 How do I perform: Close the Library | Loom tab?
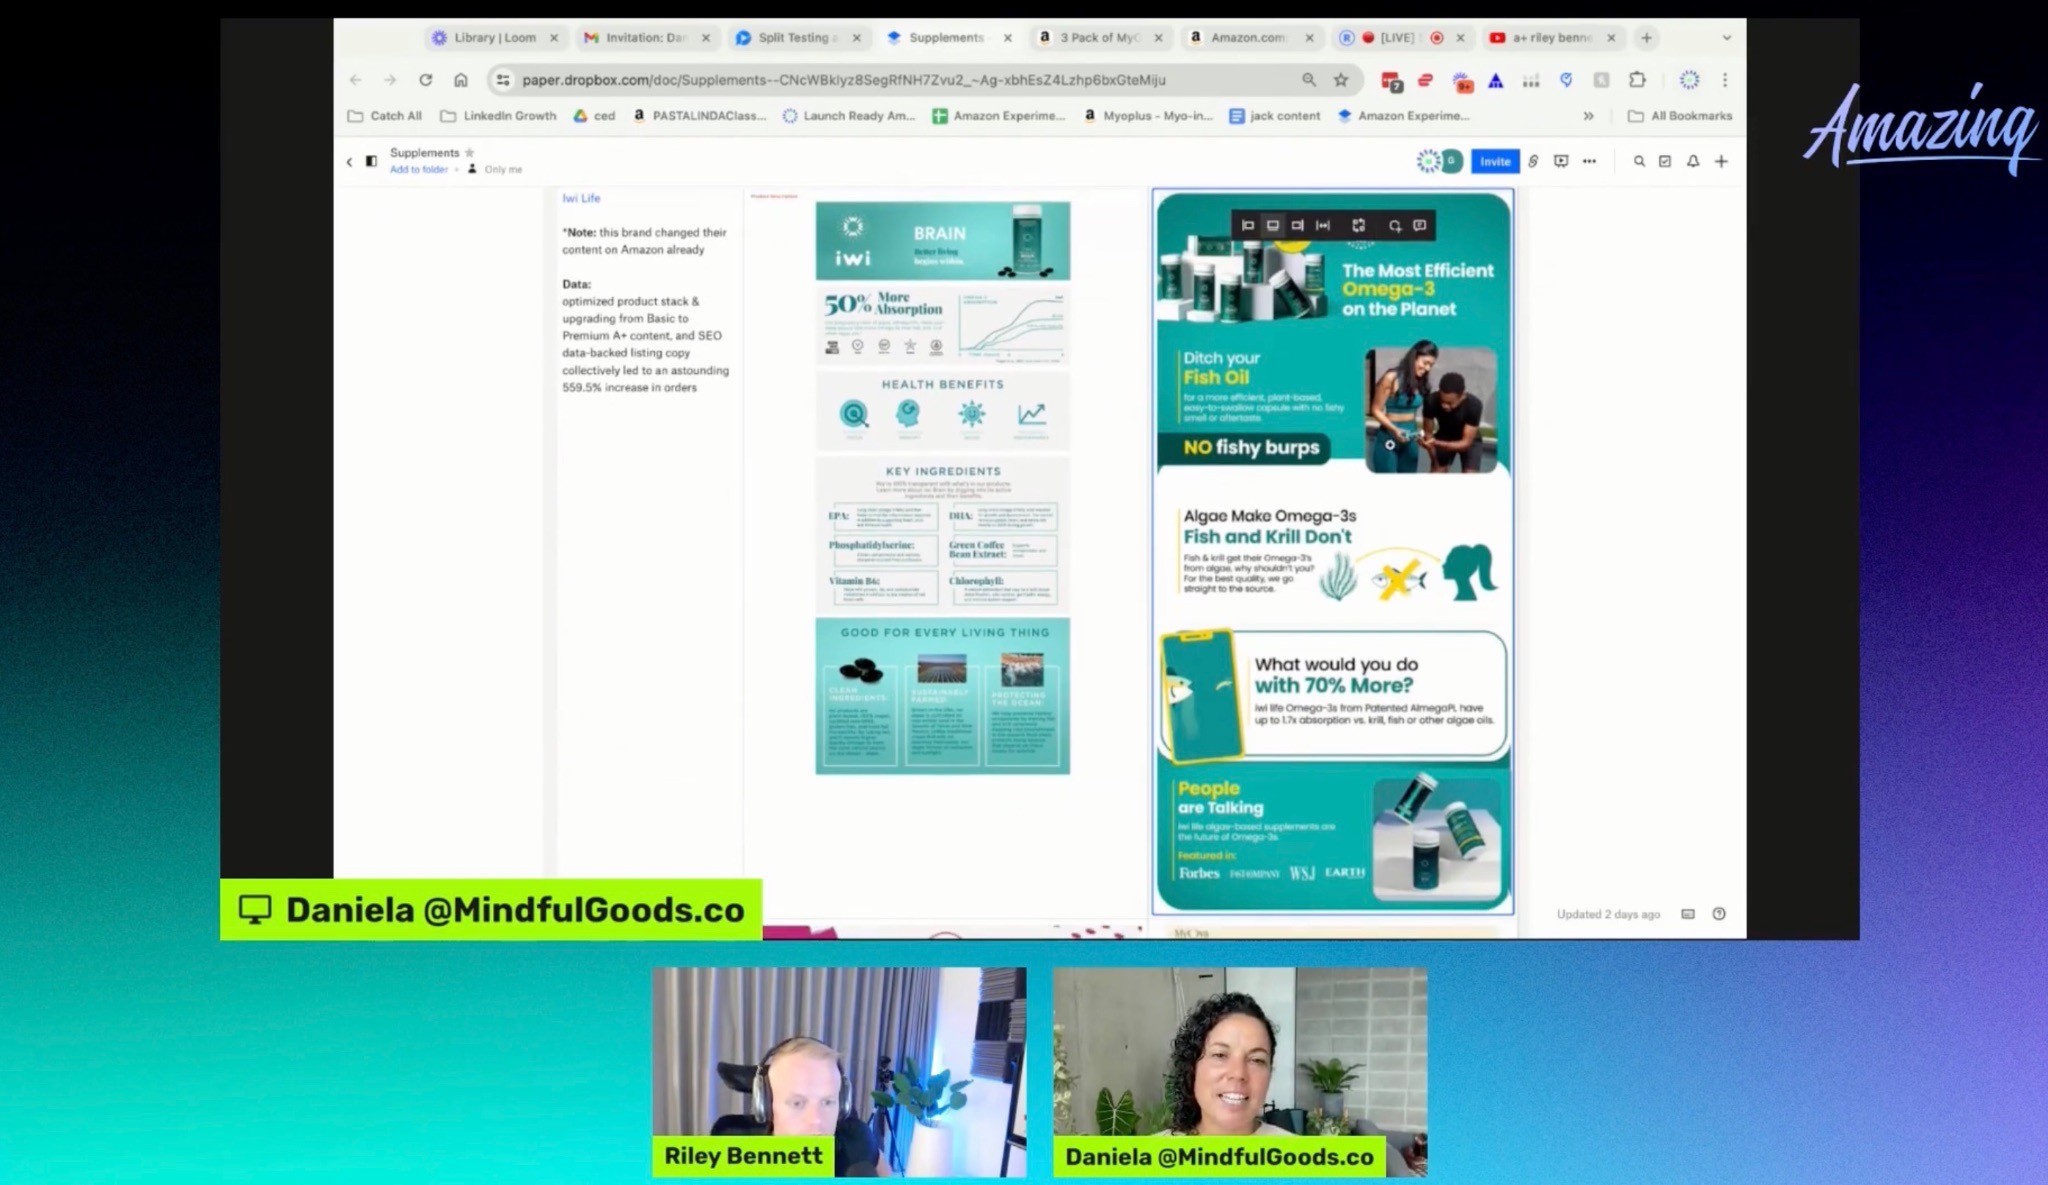[x=554, y=38]
